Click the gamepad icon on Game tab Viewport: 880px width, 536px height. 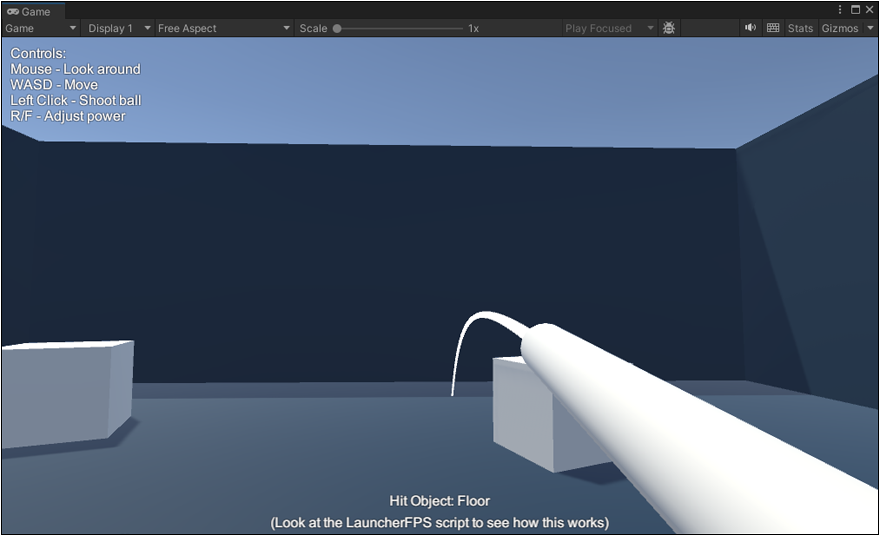(13, 12)
